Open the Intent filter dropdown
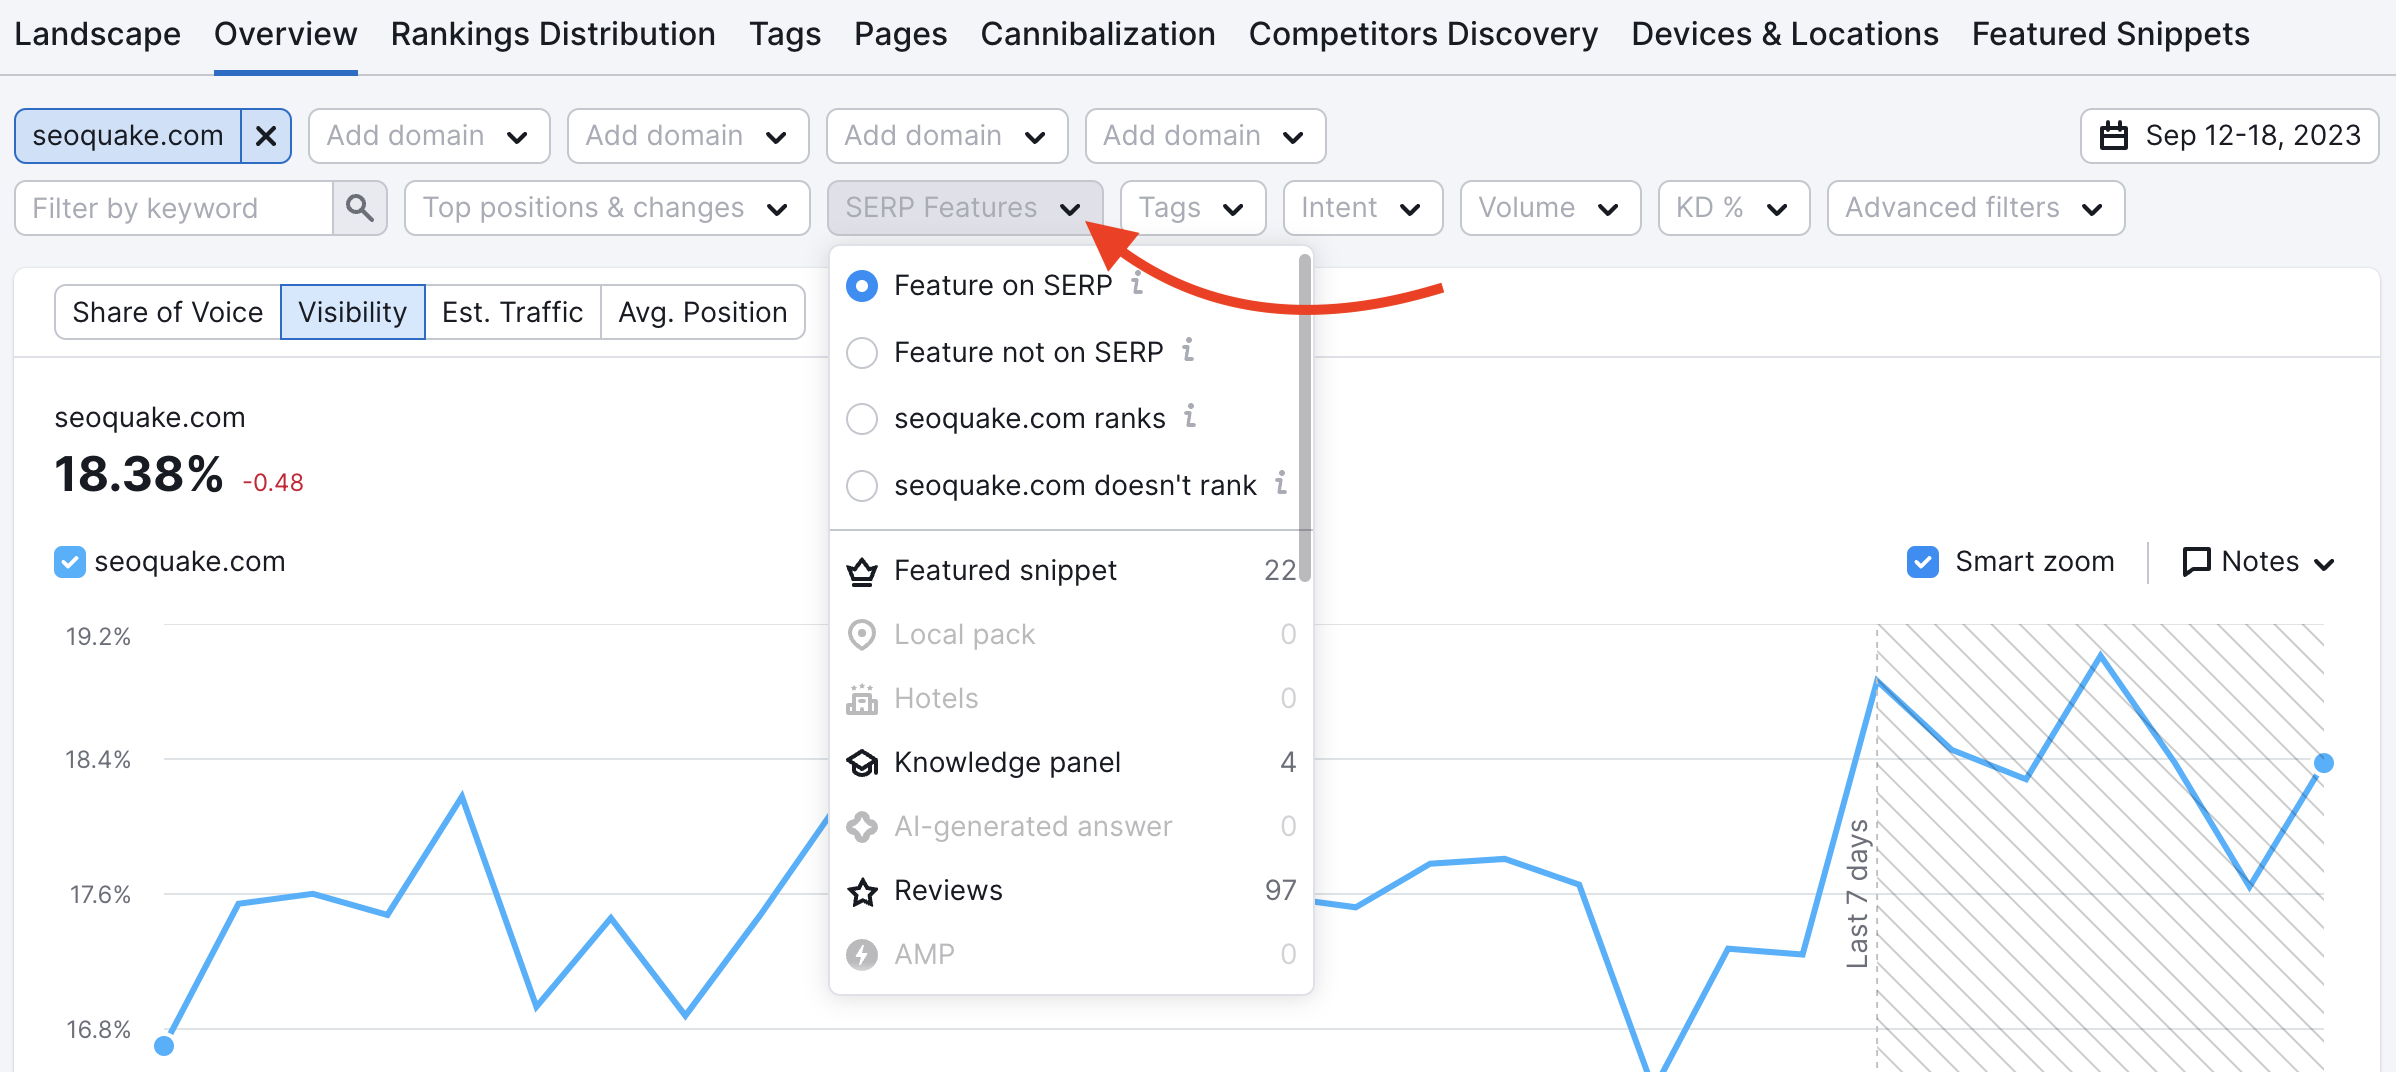The width and height of the screenshot is (2396, 1072). 1363,208
